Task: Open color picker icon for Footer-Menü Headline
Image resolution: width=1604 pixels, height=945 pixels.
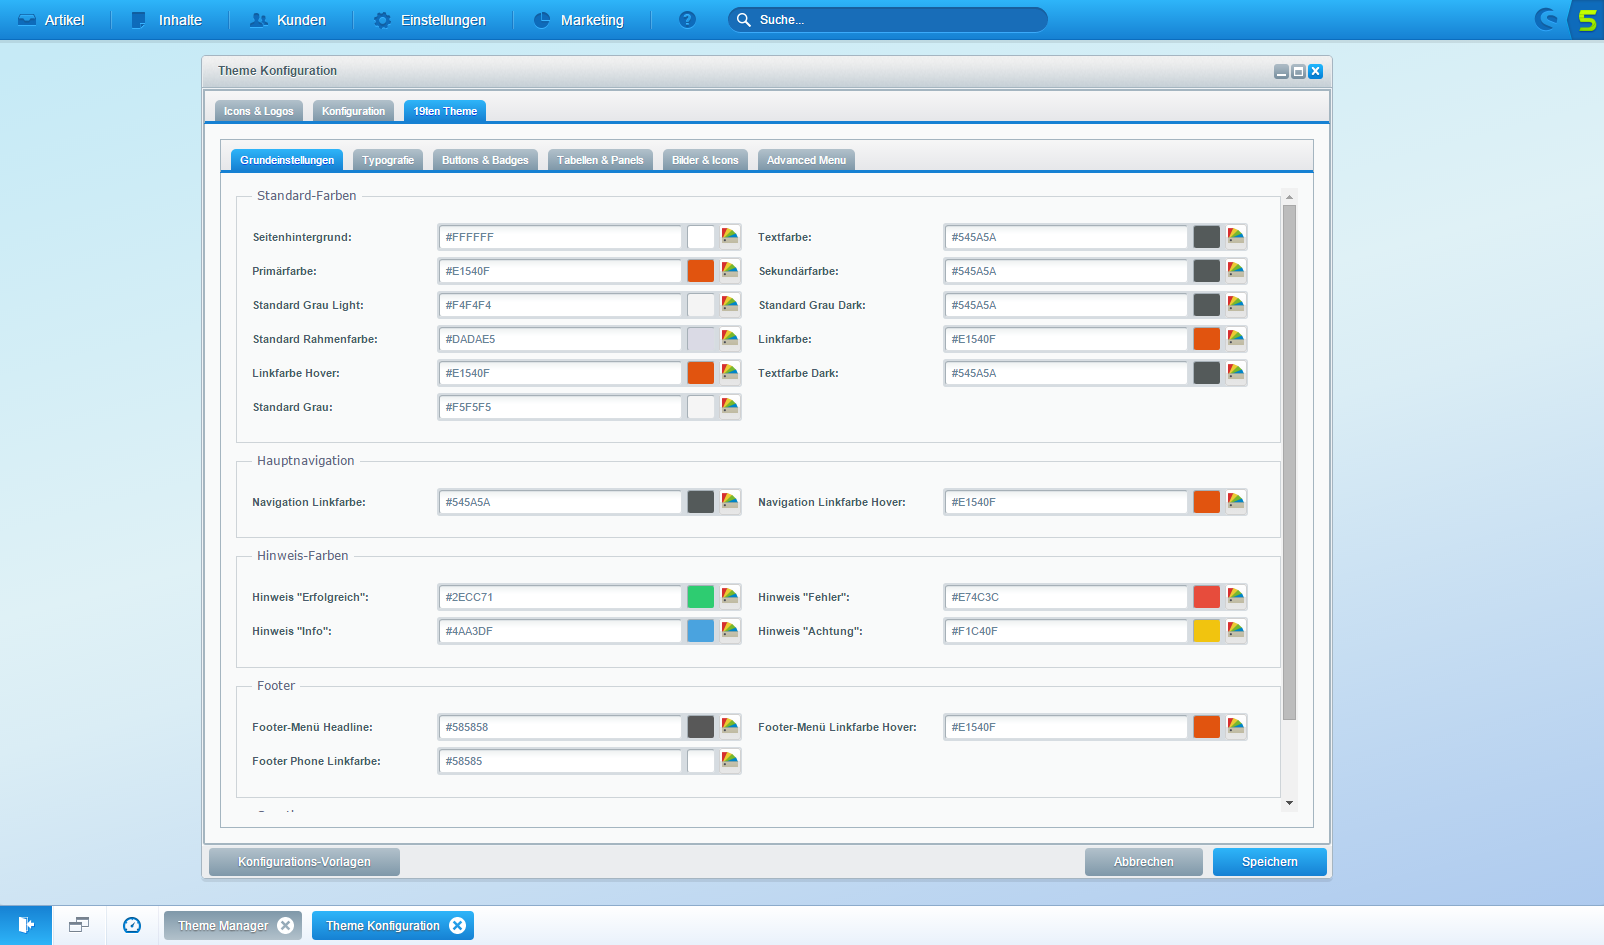Action: coord(730,727)
